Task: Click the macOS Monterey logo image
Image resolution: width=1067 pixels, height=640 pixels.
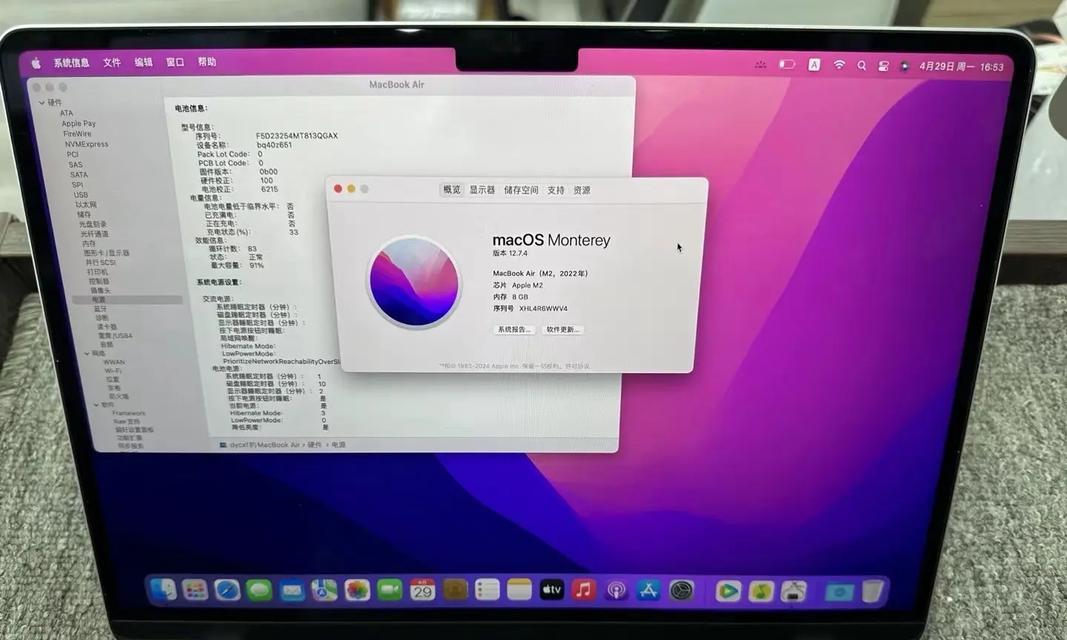Action: point(414,281)
